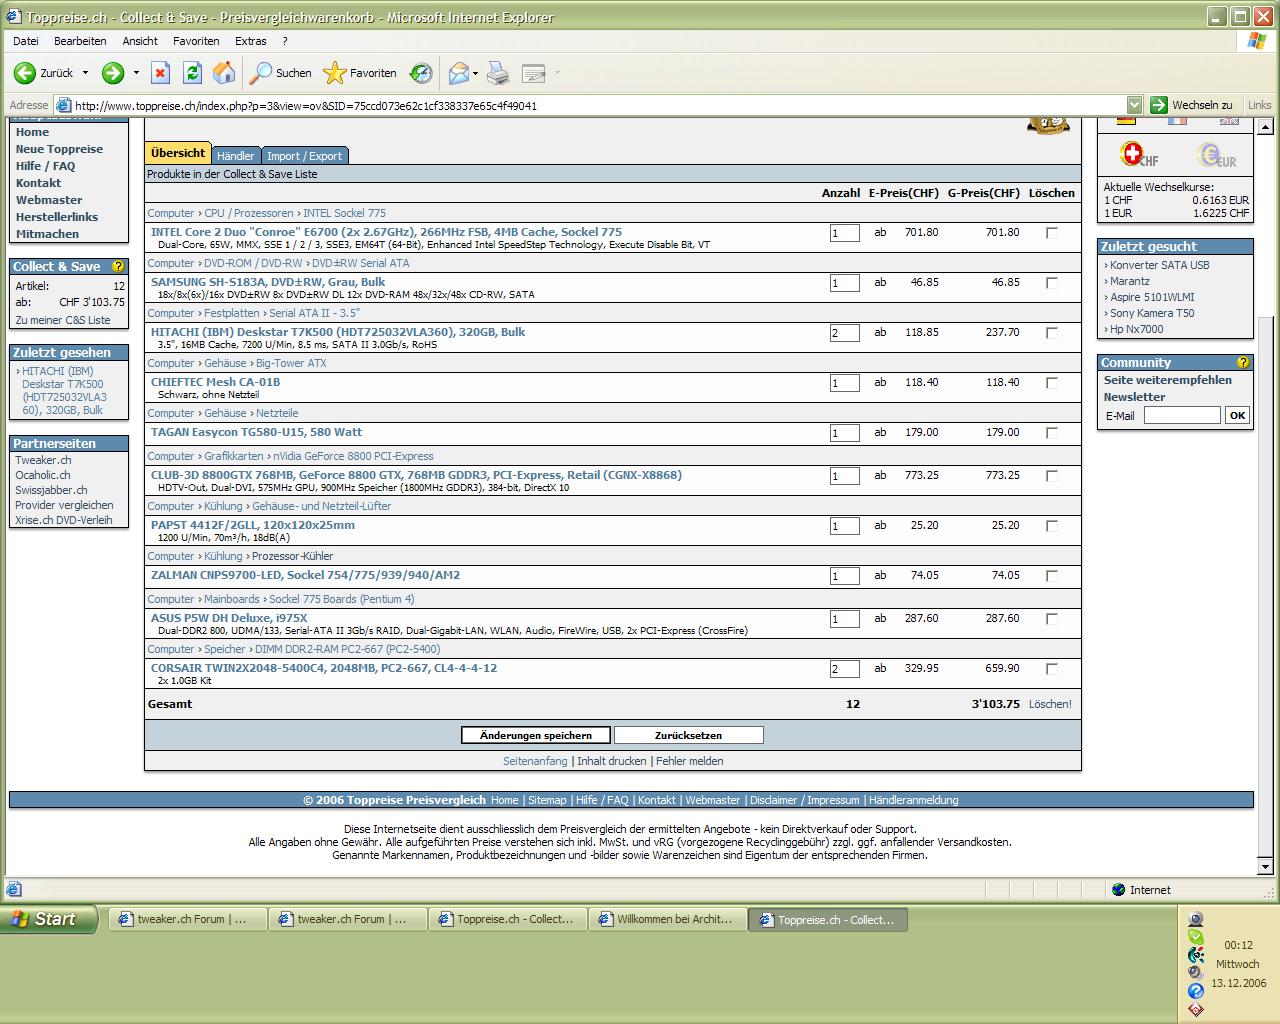Viewport: 1280px width, 1024px height.
Task: Open the History toolbar icon
Action: pos(421,73)
